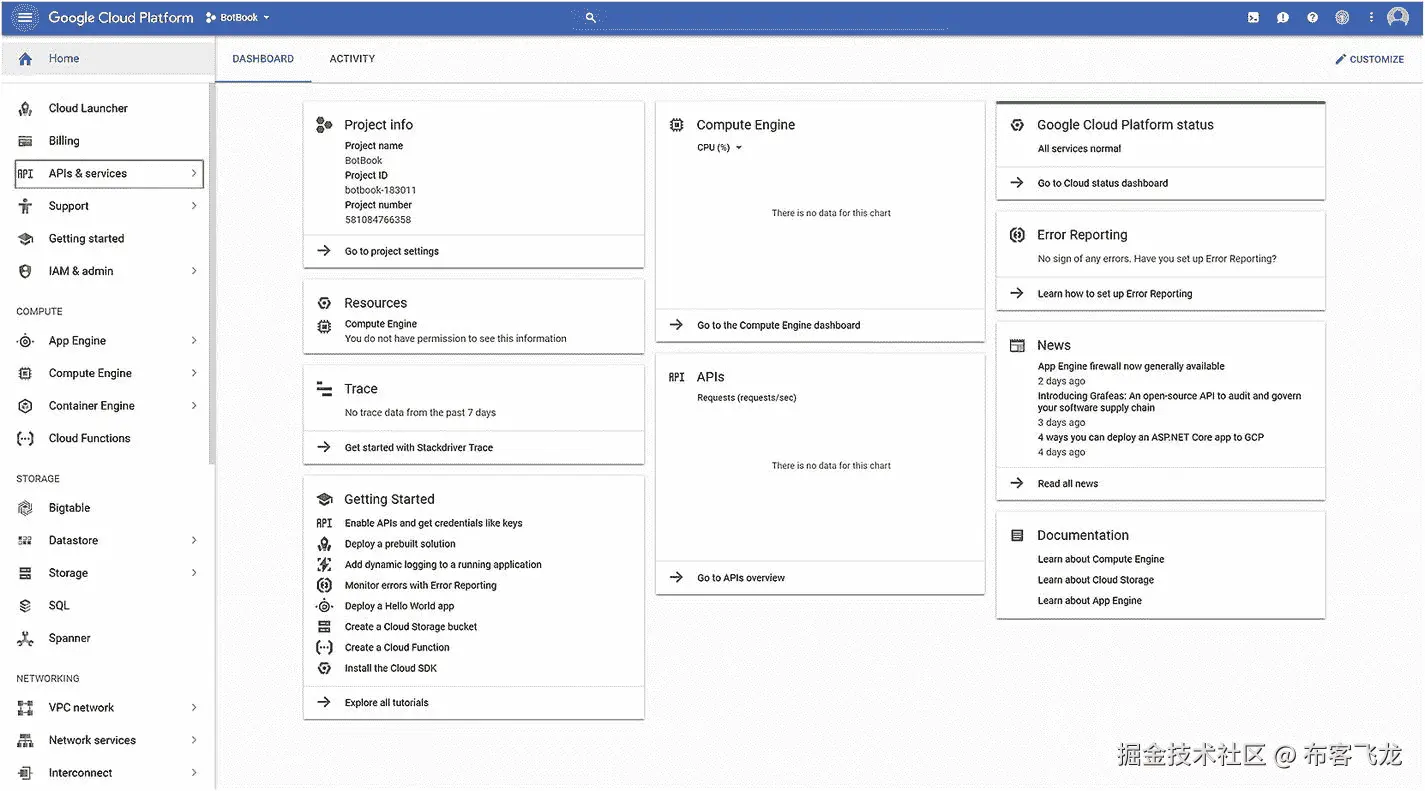
Task: Click the CUSTOMIZE button
Action: [1369, 59]
